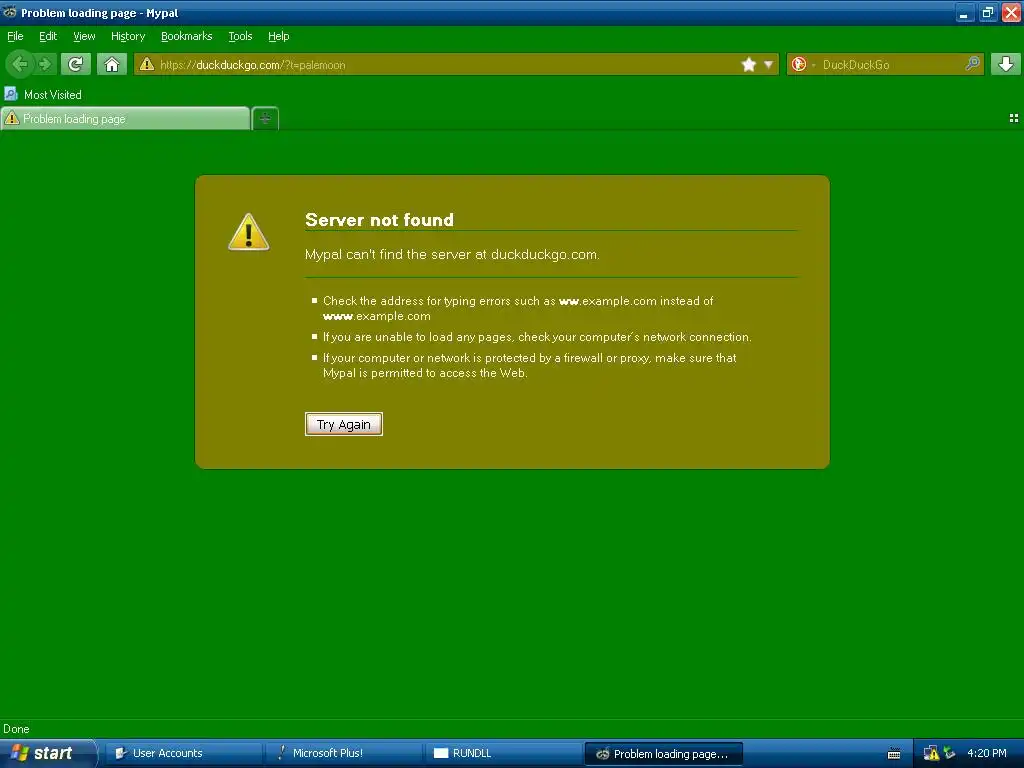
Task: Click the Mypal title bar icon
Action: [10, 12]
